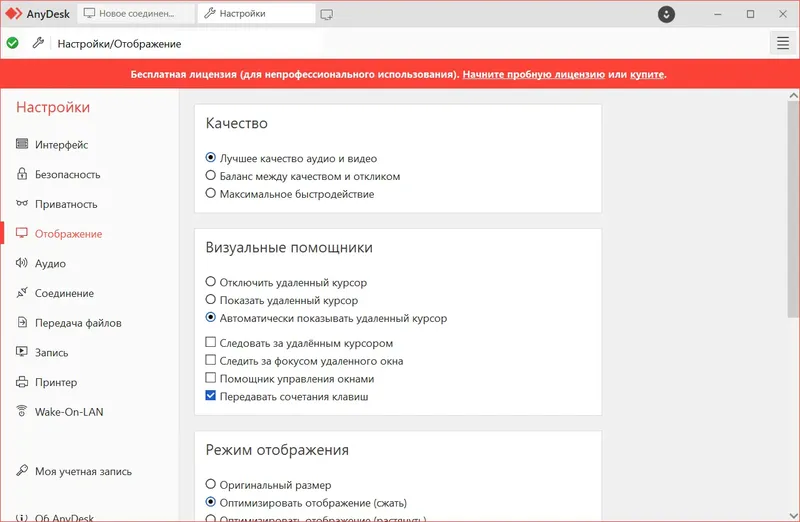800x522 pixels.
Task: Click Начните пробную лицензию link
Action: click(533, 74)
